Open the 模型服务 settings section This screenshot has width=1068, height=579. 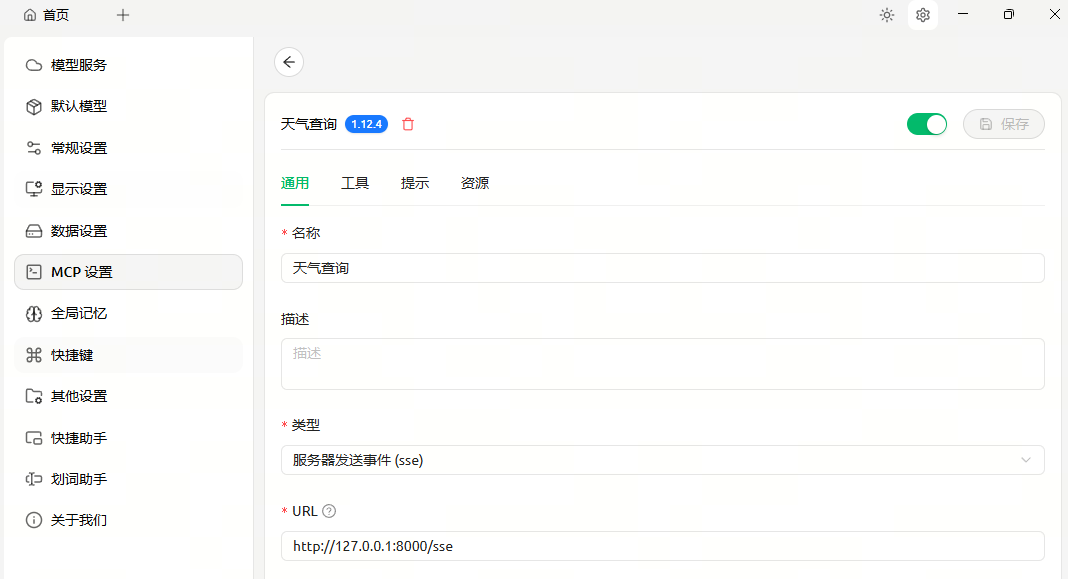pos(78,64)
